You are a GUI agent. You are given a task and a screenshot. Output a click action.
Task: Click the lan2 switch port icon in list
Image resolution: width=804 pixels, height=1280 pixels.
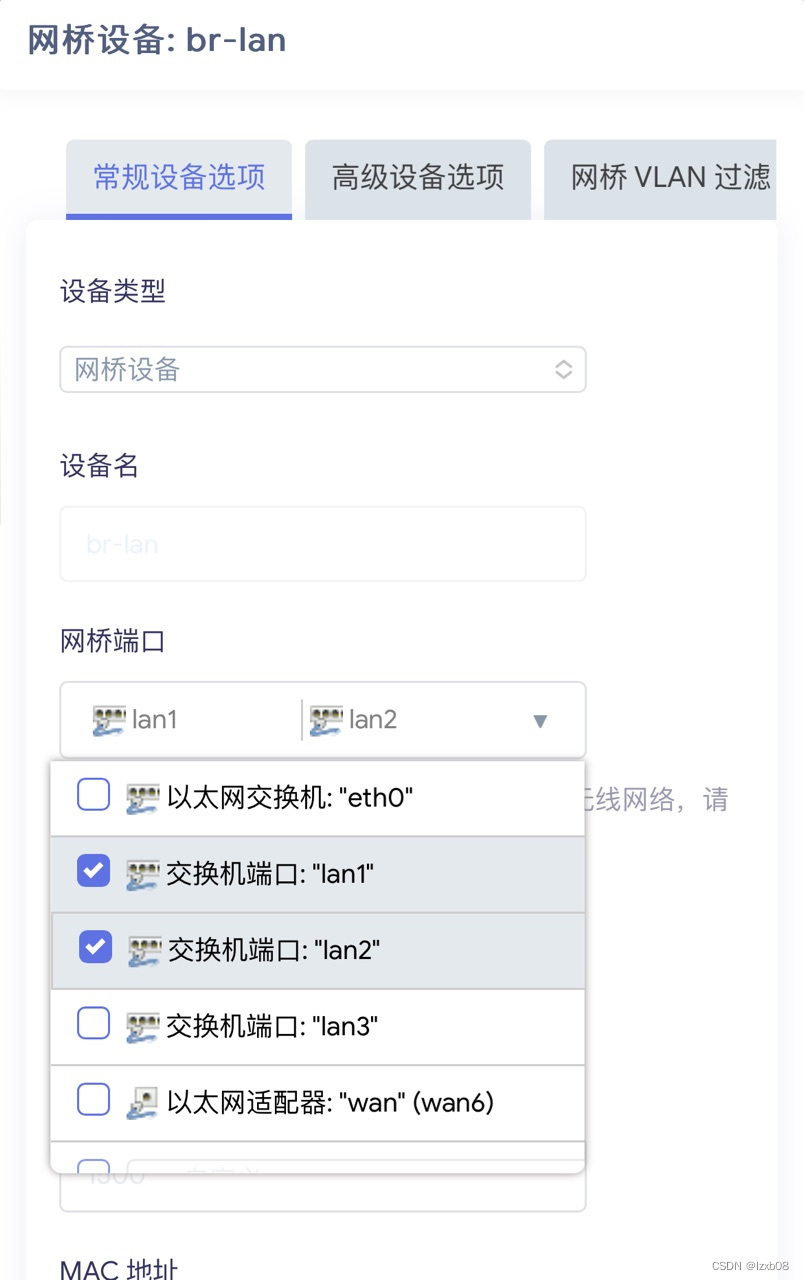pyautogui.click(x=145, y=951)
